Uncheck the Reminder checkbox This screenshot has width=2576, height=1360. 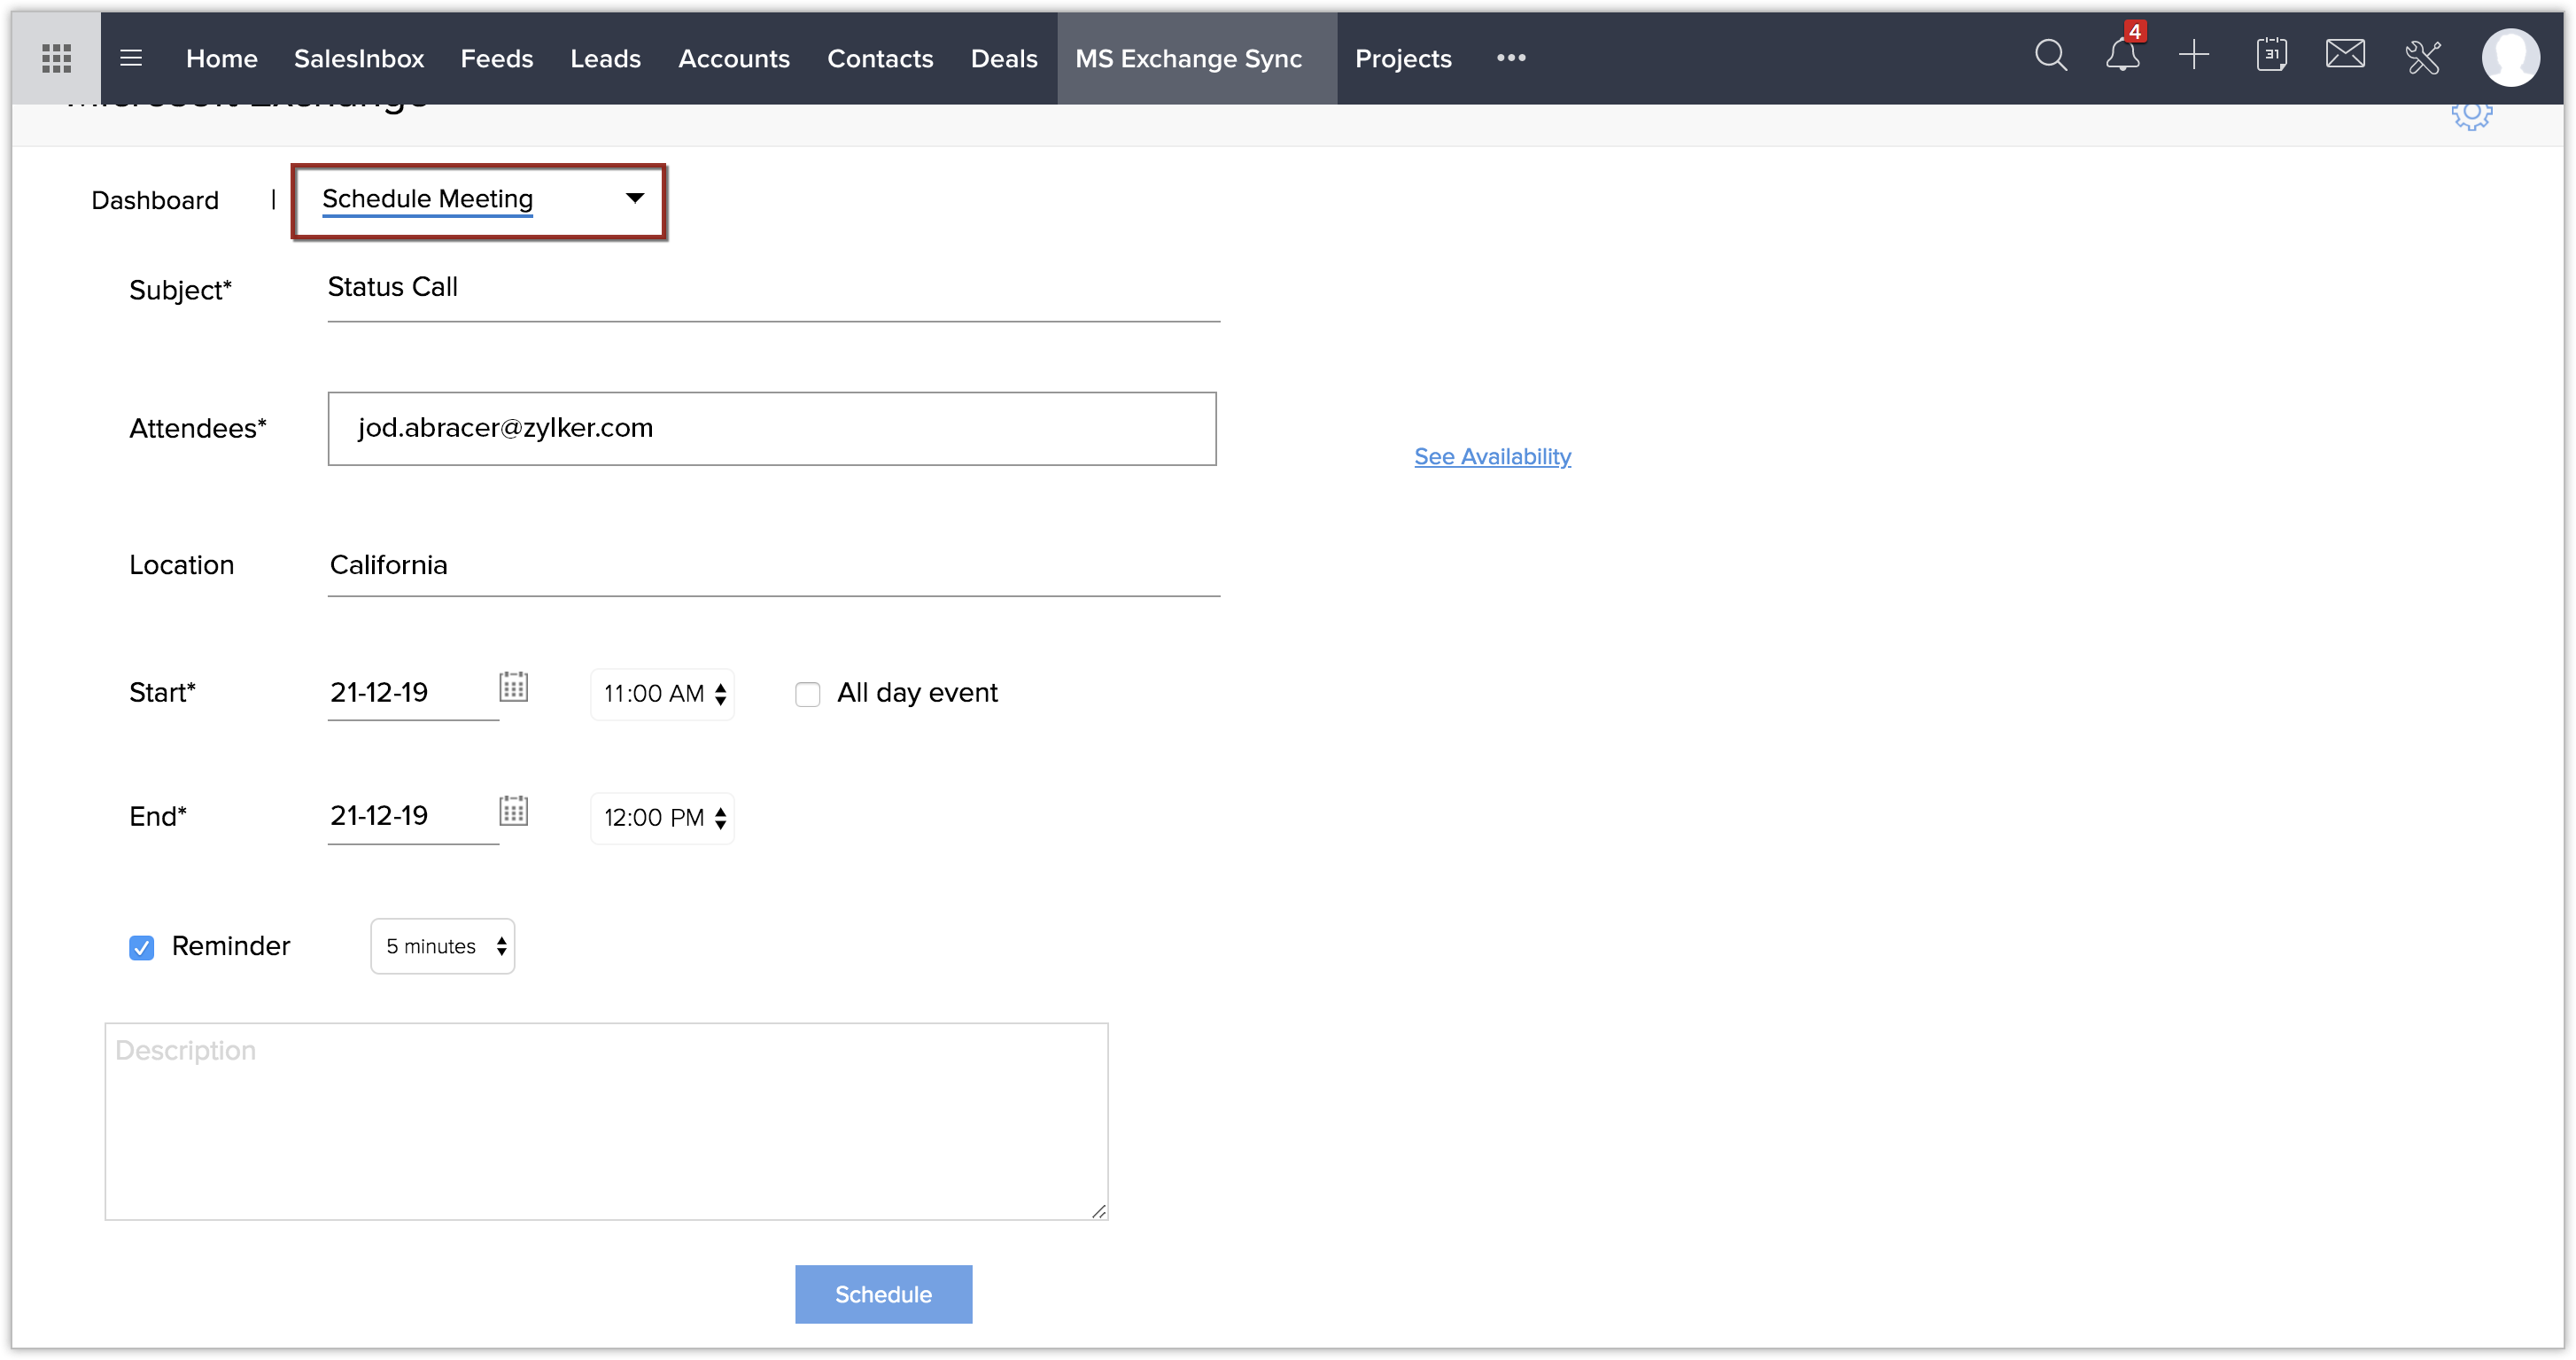click(x=142, y=948)
